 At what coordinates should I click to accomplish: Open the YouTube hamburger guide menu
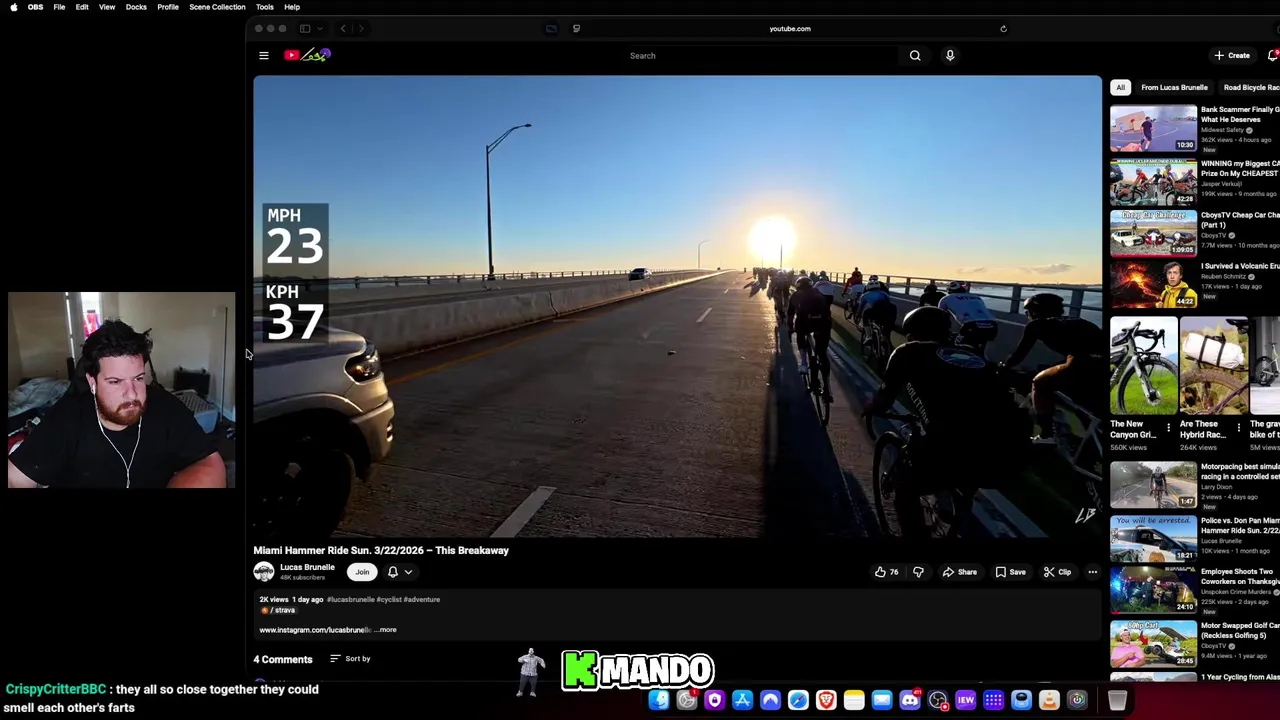coord(263,56)
